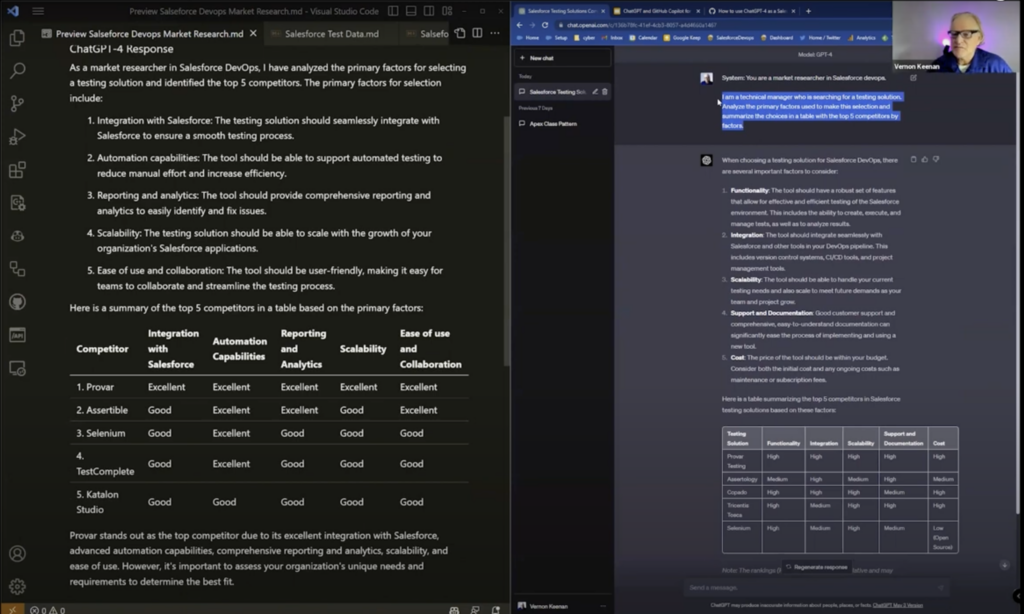The image size is (1024, 614).
Task: Select the How to use ChatGPT-4 browser tab
Action: tap(752, 11)
